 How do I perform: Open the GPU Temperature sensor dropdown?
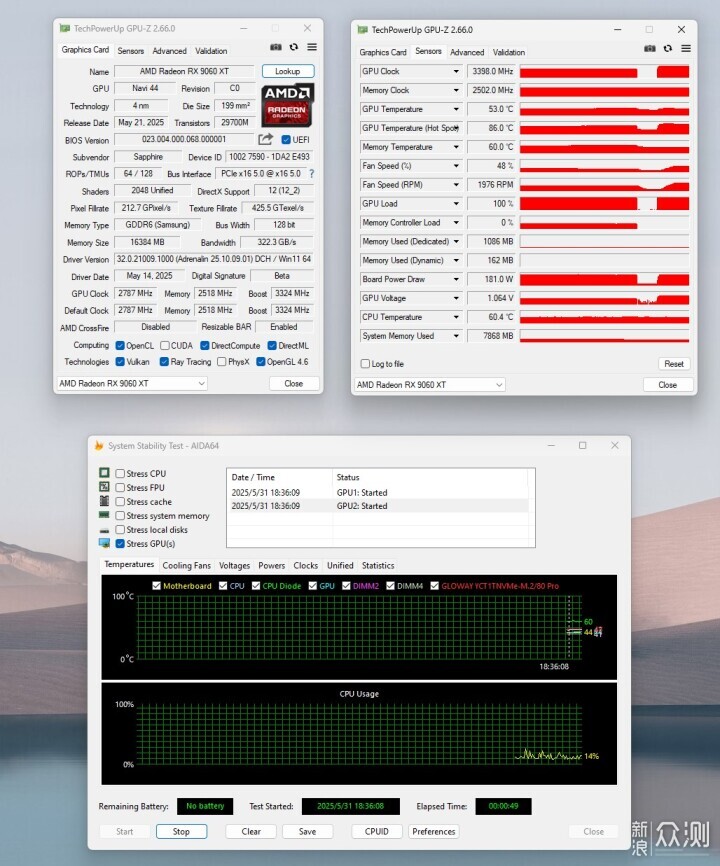(x=456, y=109)
